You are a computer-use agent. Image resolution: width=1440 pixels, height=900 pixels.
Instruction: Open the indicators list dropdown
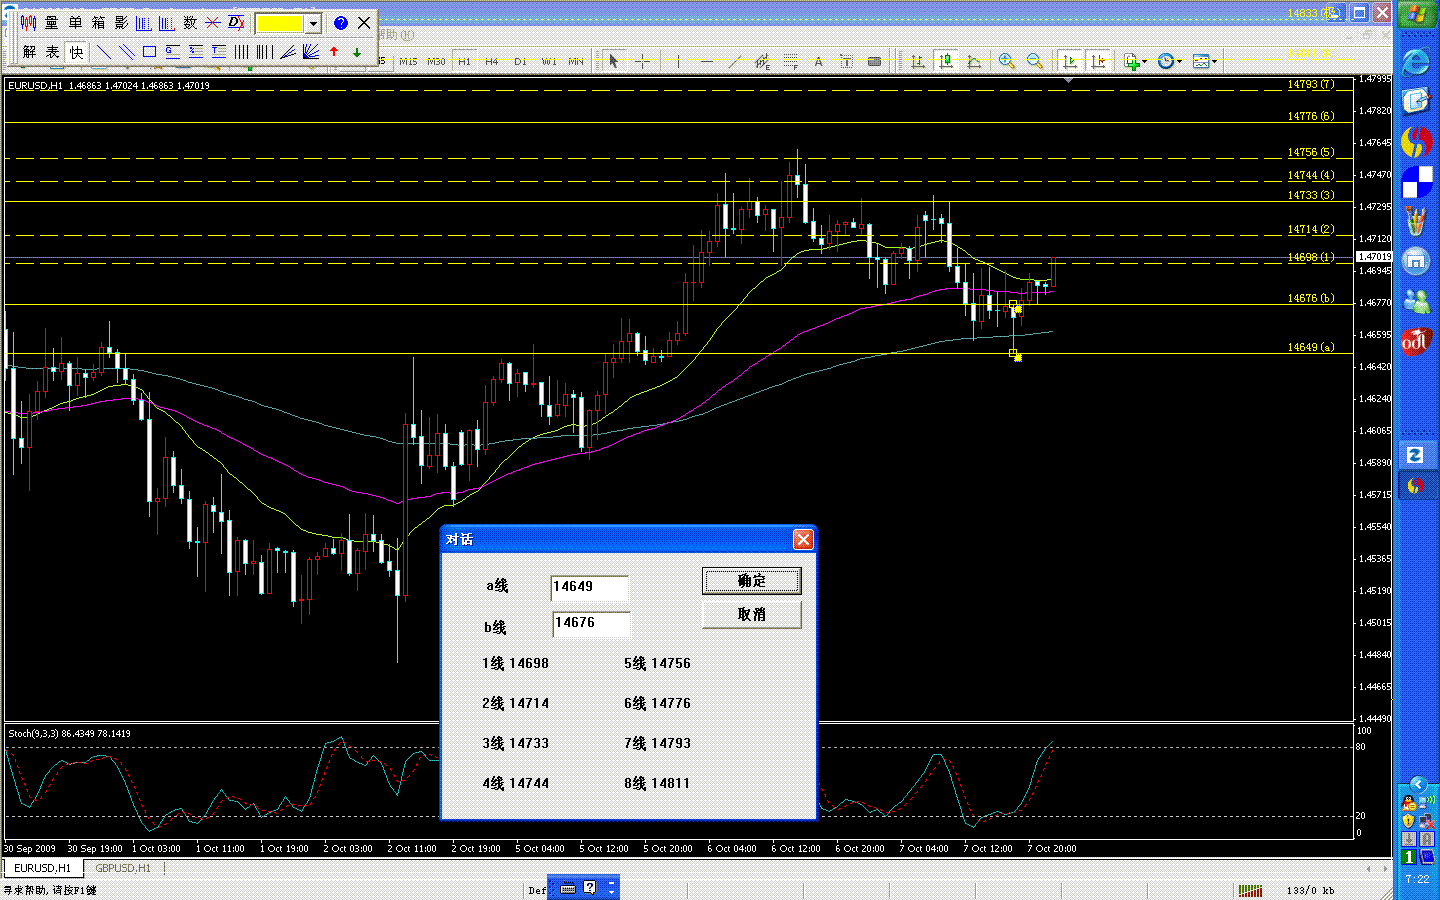1134,62
